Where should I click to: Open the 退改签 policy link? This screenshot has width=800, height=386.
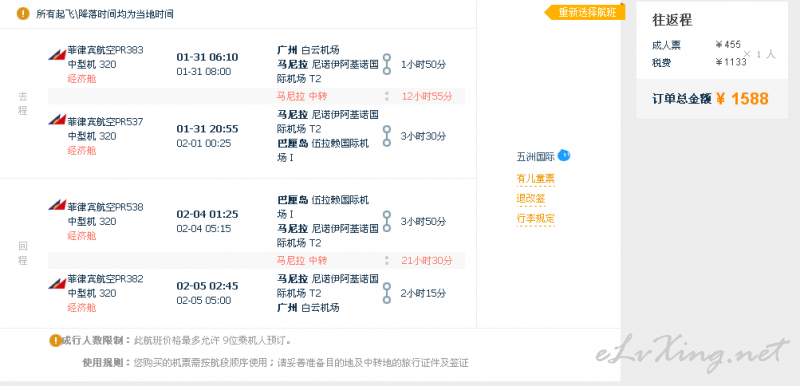click(531, 199)
